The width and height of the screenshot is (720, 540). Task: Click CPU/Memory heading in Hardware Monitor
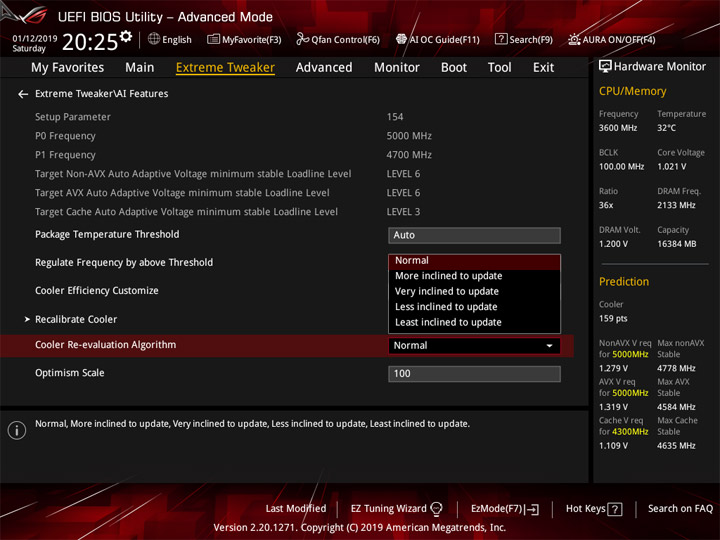pos(632,91)
